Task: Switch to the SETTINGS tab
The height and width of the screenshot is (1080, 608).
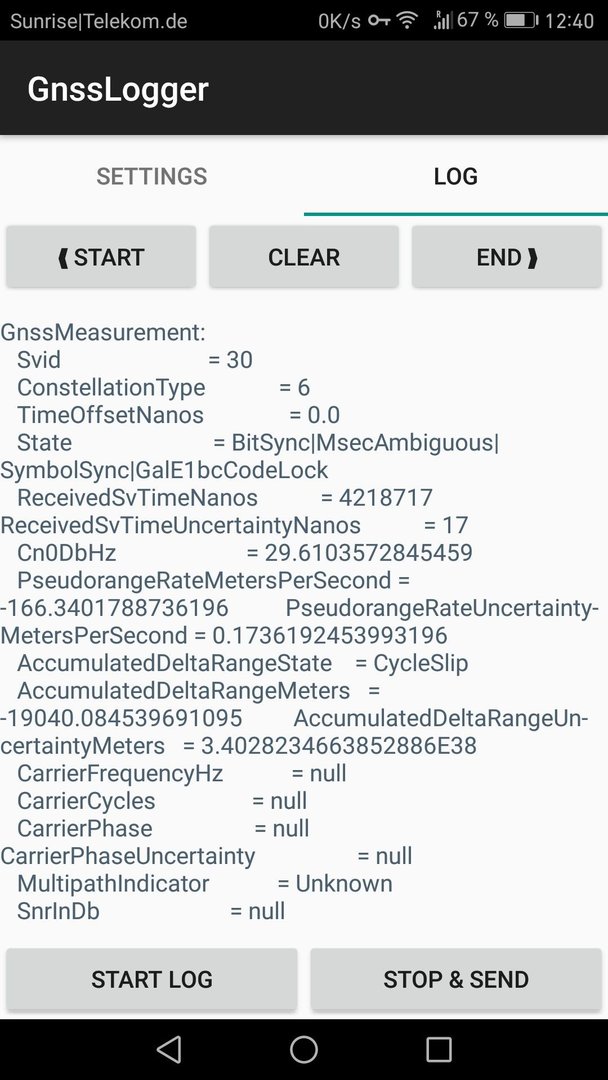Action: point(151,176)
